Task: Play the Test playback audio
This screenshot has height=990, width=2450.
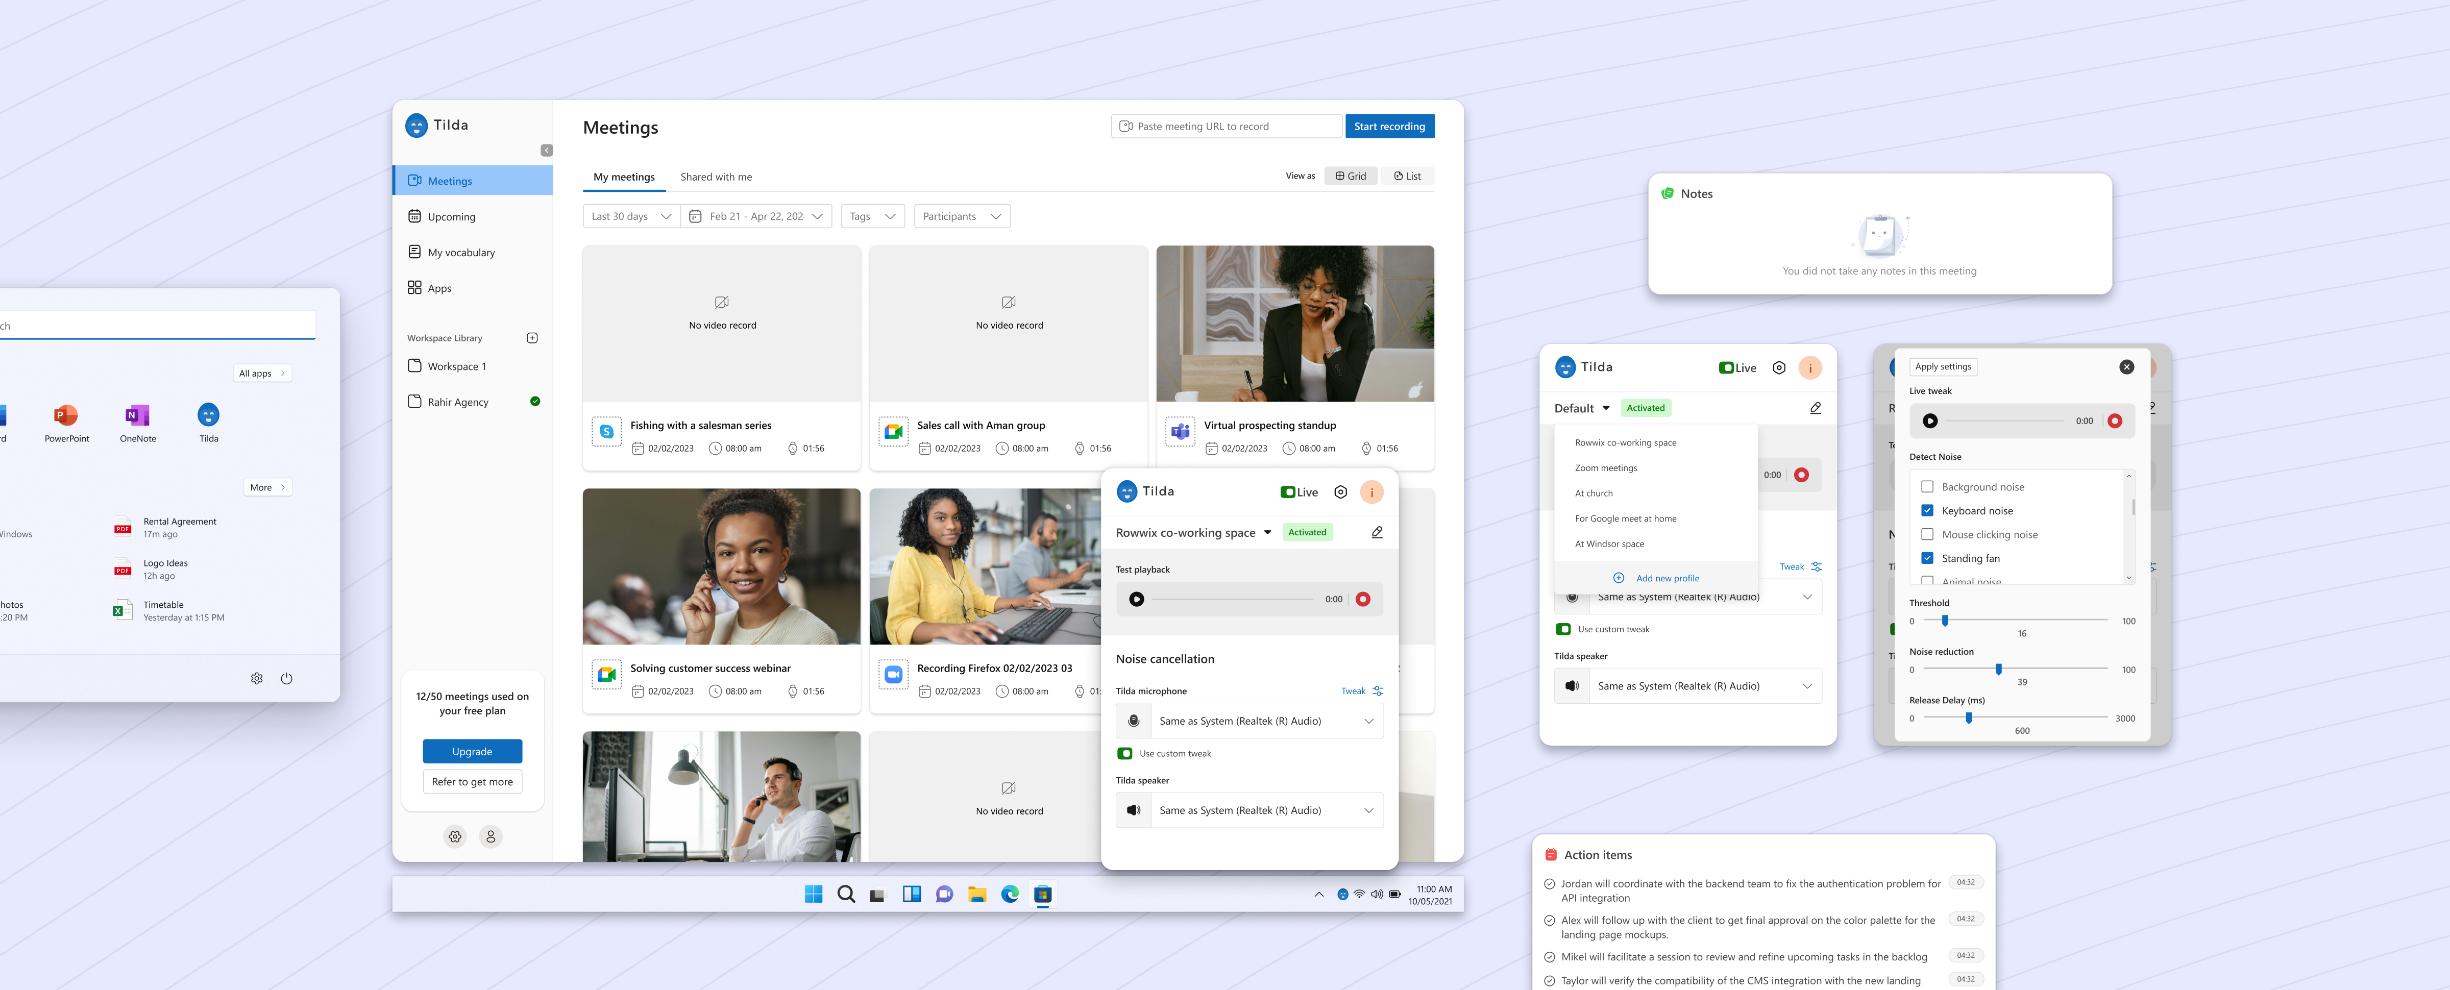Action: click(1136, 599)
